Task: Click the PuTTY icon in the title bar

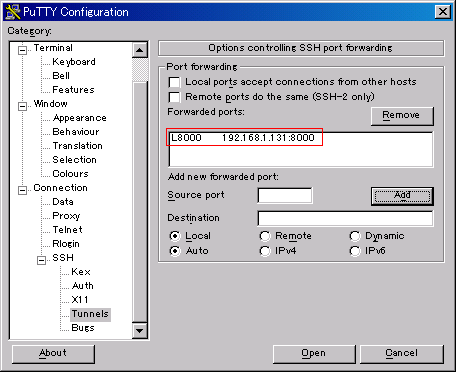Action: click(13, 12)
